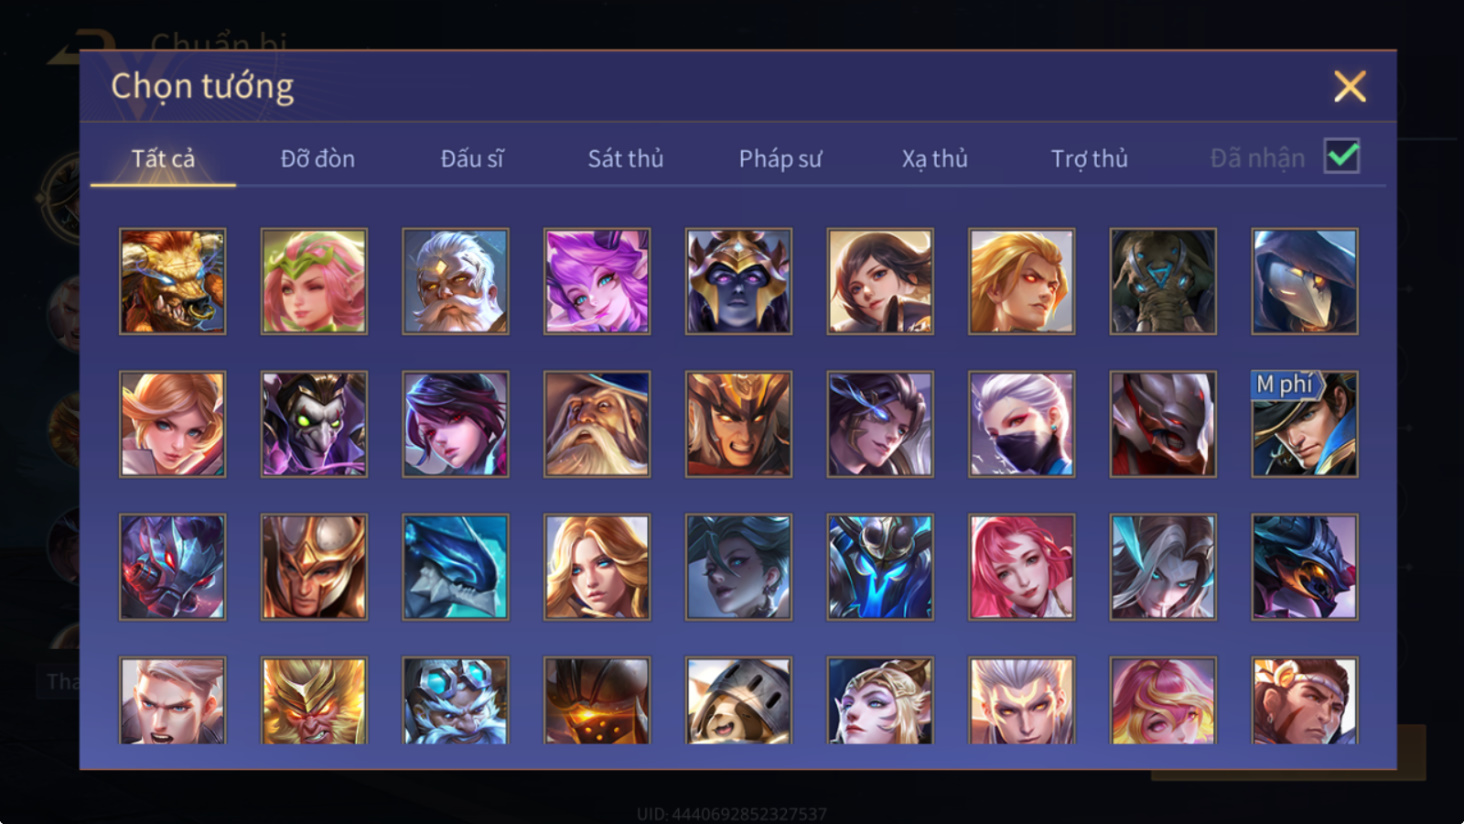Show the 'Pháp sư' heroes tab
Viewport: 1464px width, 824px height.
point(780,158)
